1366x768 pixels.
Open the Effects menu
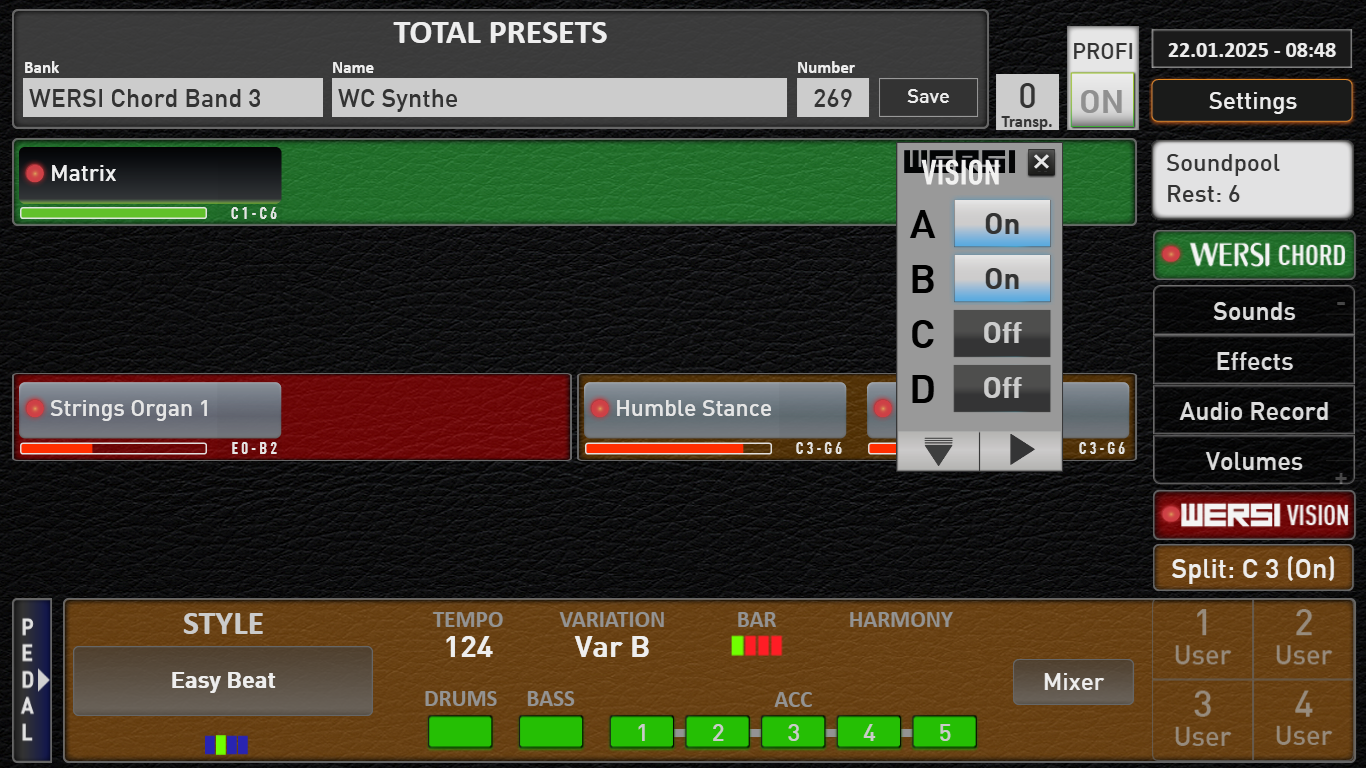click(1254, 361)
